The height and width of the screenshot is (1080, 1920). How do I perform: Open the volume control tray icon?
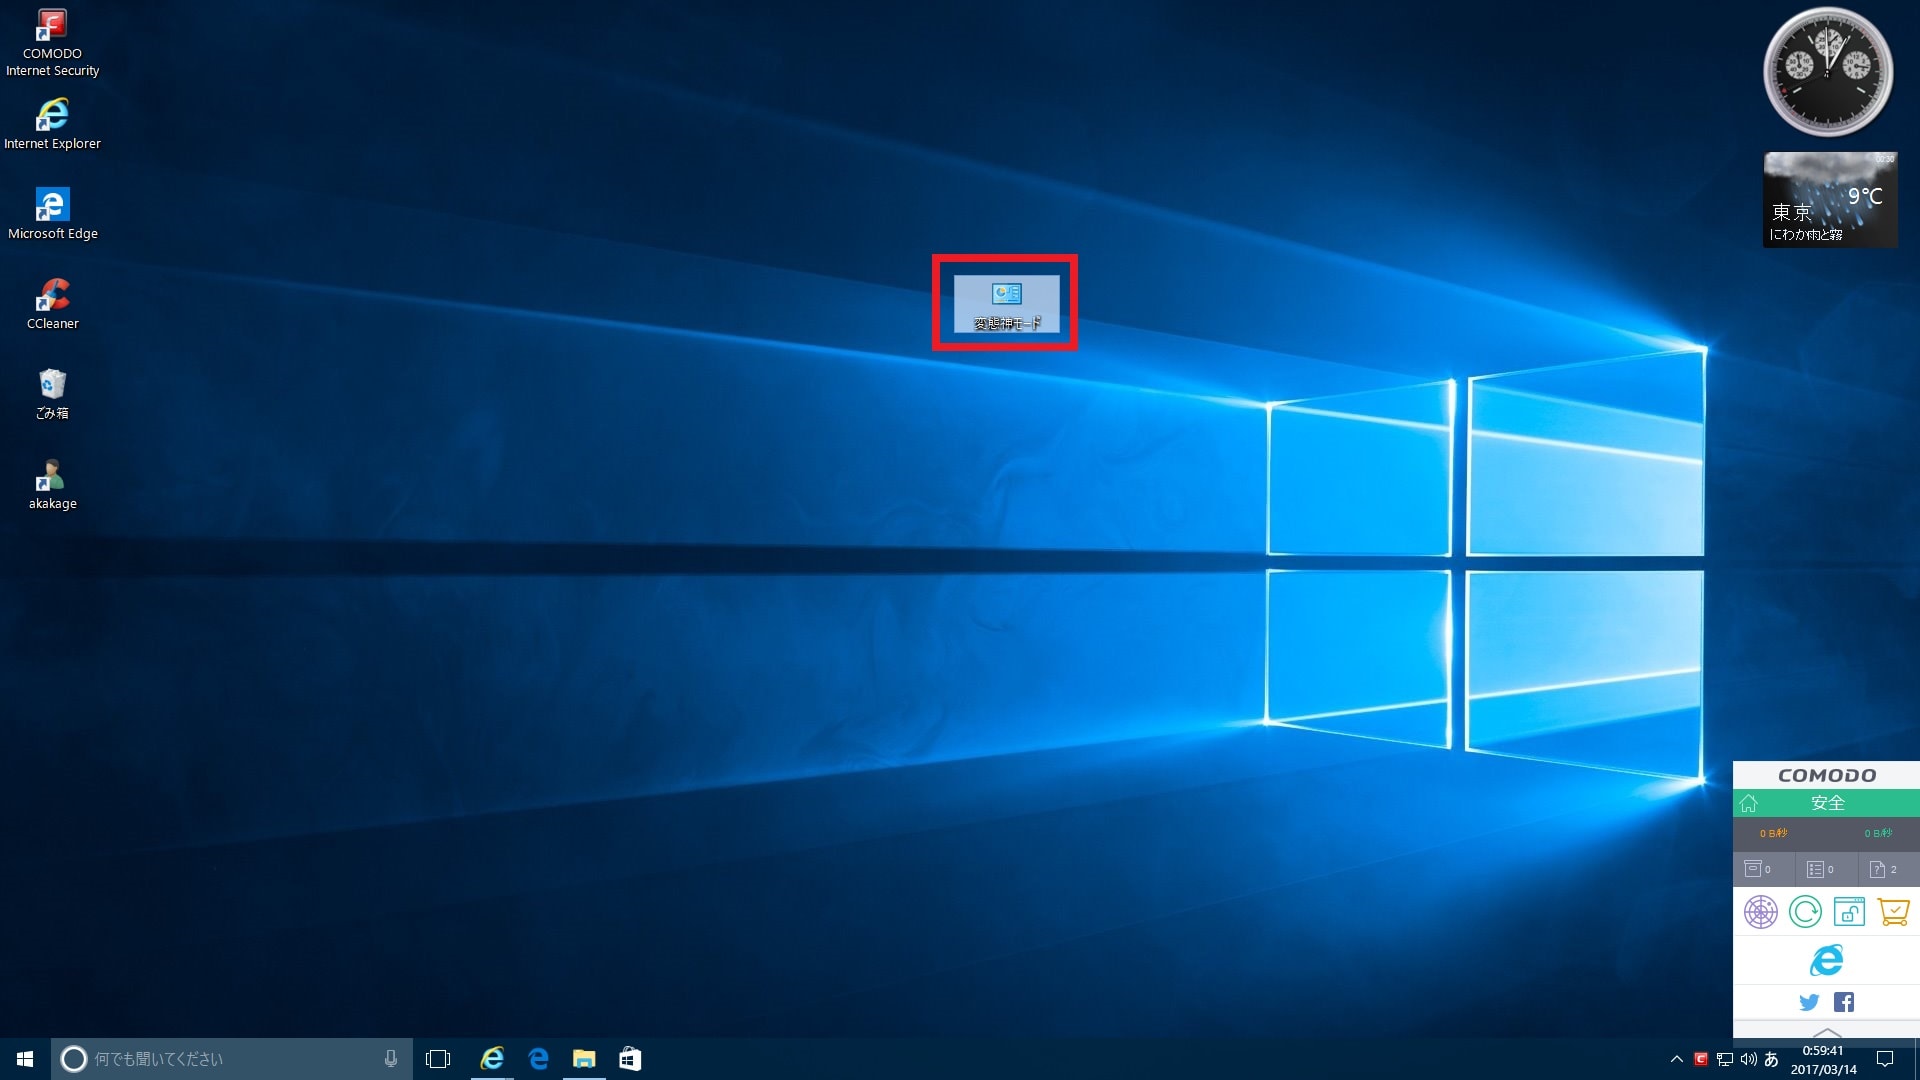point(1748,1058)
